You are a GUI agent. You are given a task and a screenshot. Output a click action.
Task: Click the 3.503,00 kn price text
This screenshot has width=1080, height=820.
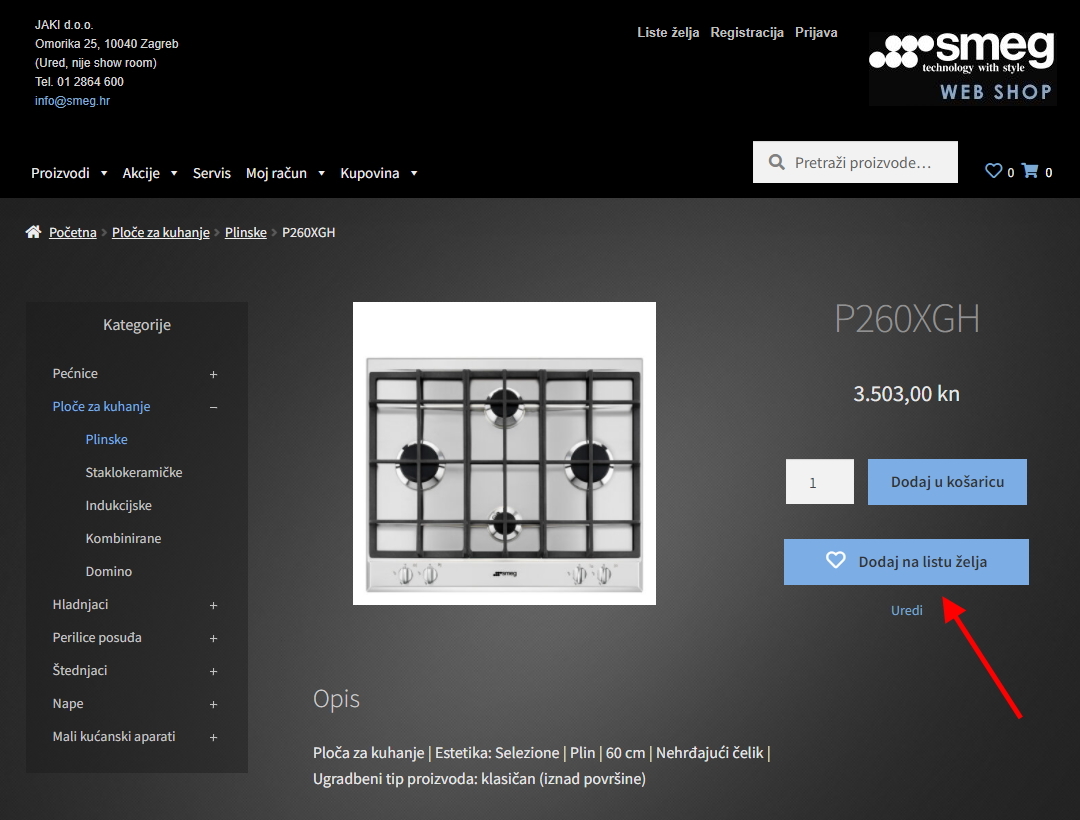point(906,394)
